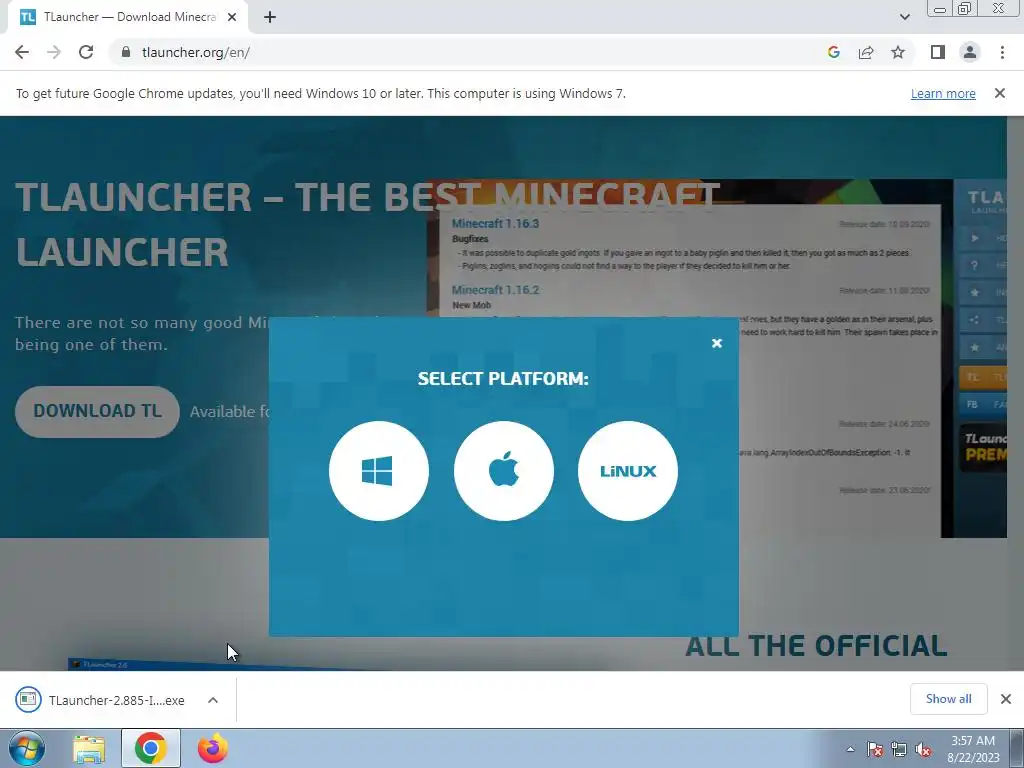Dismiss the Windows 7 update notice

(1000, 93)
